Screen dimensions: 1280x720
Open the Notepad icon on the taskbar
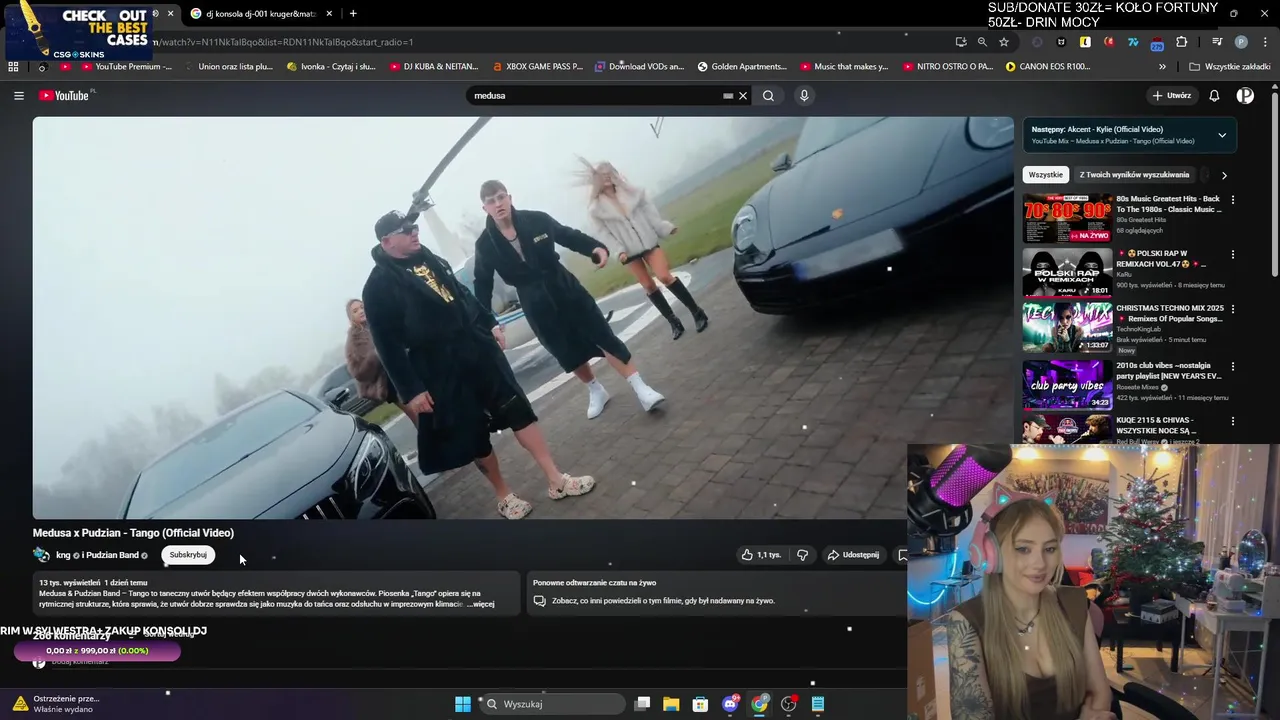(818, 704)
